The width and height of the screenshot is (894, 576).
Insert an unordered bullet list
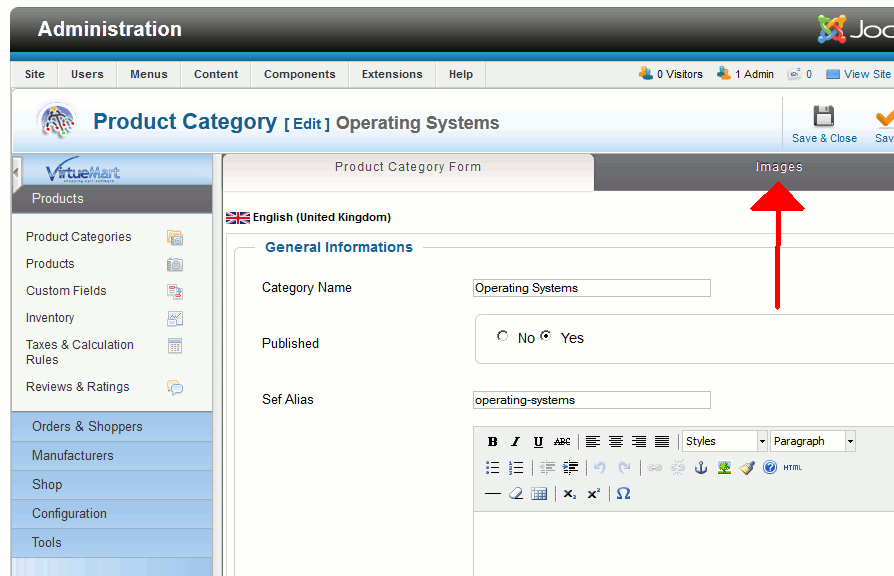[492, 467]
